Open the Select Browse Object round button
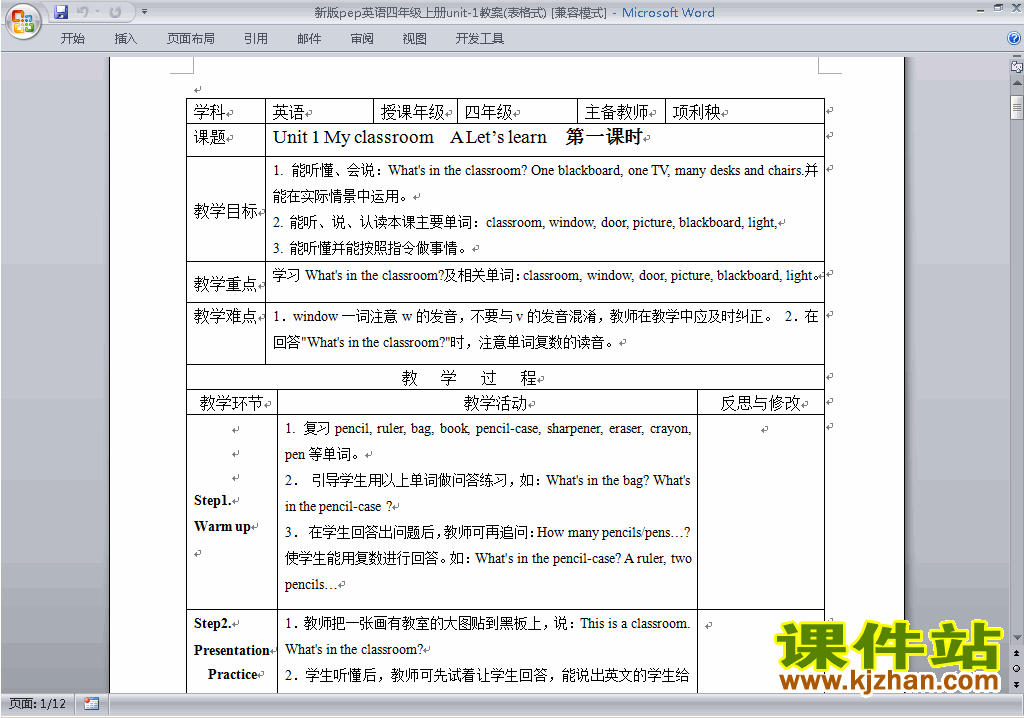The height and width of the screenshot is (718, 1024). tap(1017, 668)
